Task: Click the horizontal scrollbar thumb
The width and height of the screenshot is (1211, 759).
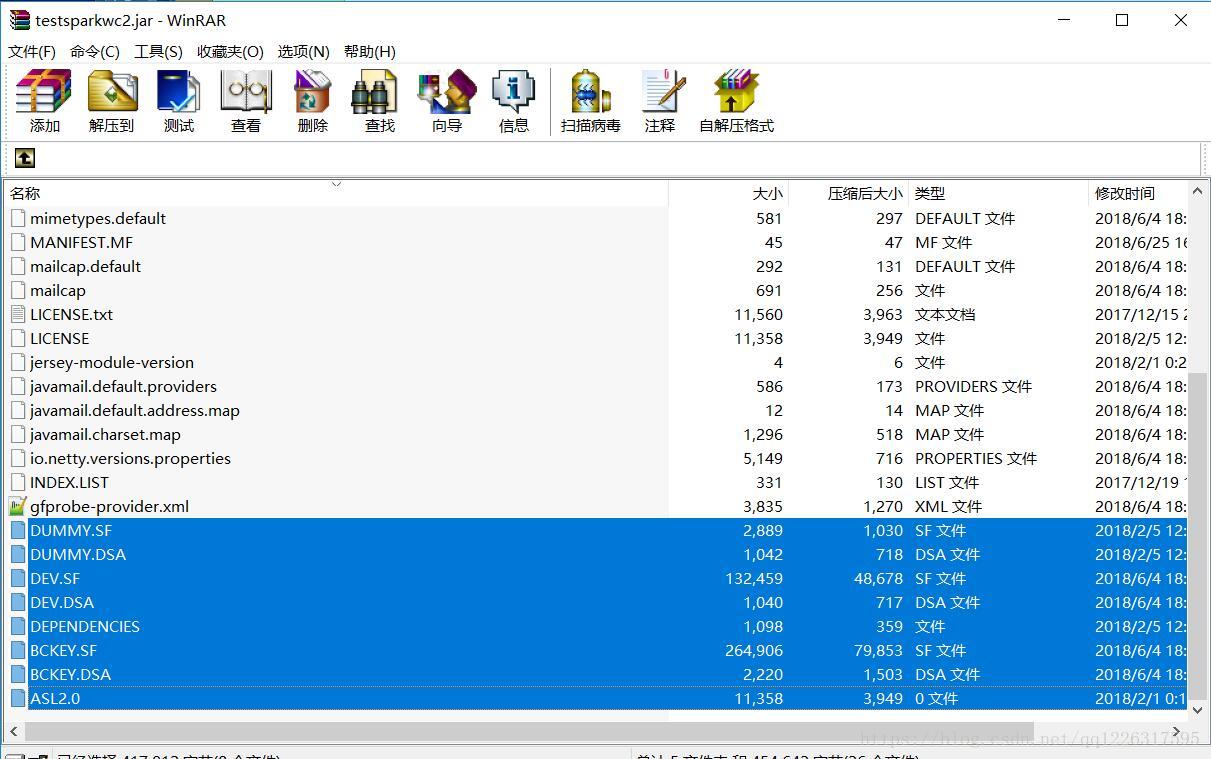Action: pyautogui.click(x=529, y=731)
